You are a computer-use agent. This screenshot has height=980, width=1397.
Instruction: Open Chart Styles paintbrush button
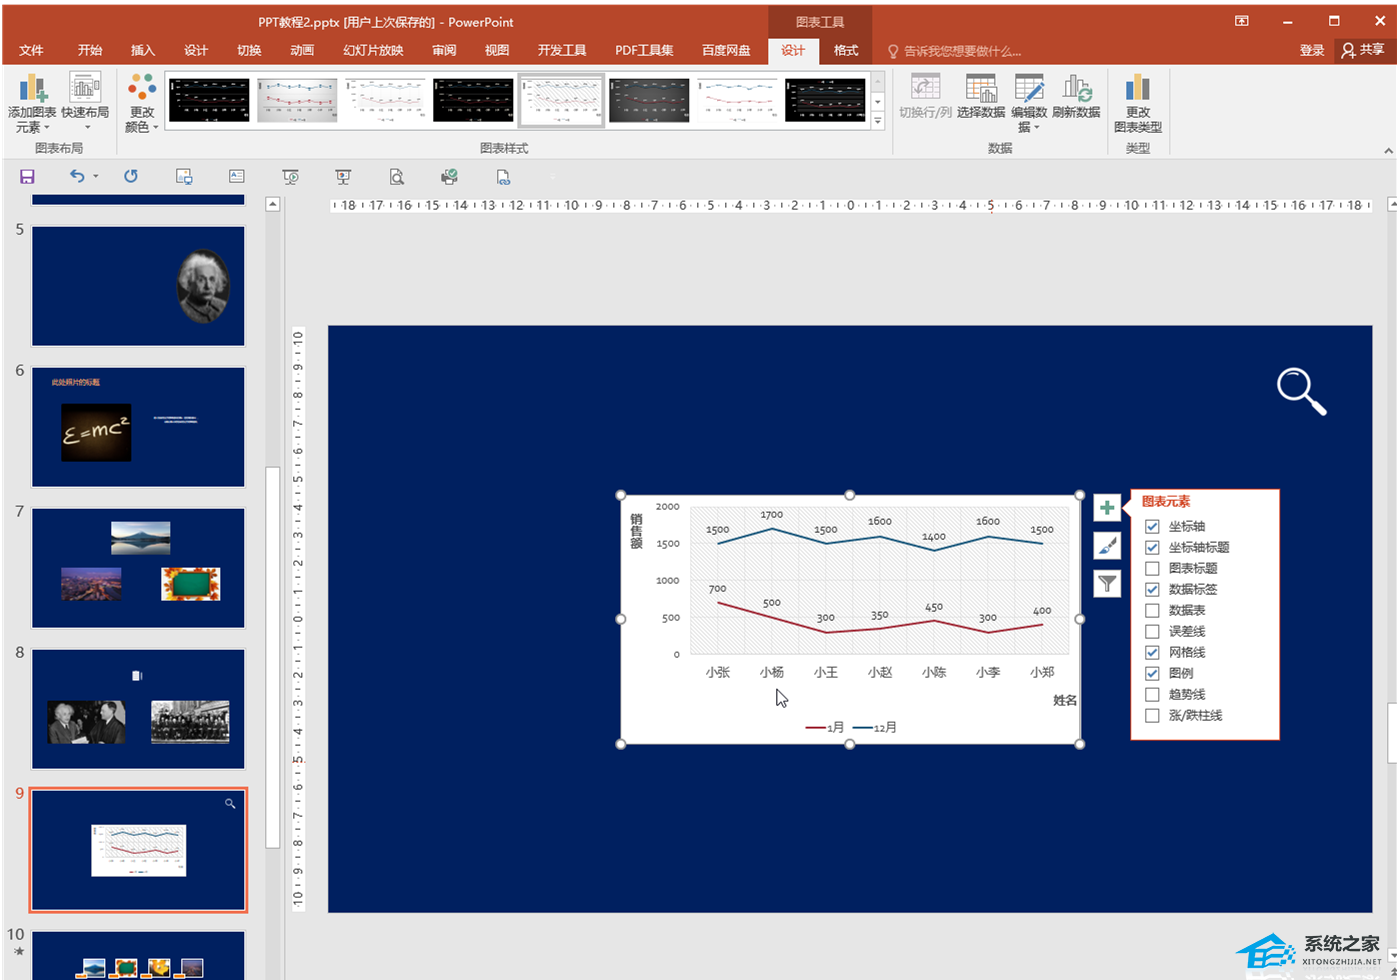pyautogui.click(x=1106, y=546)
